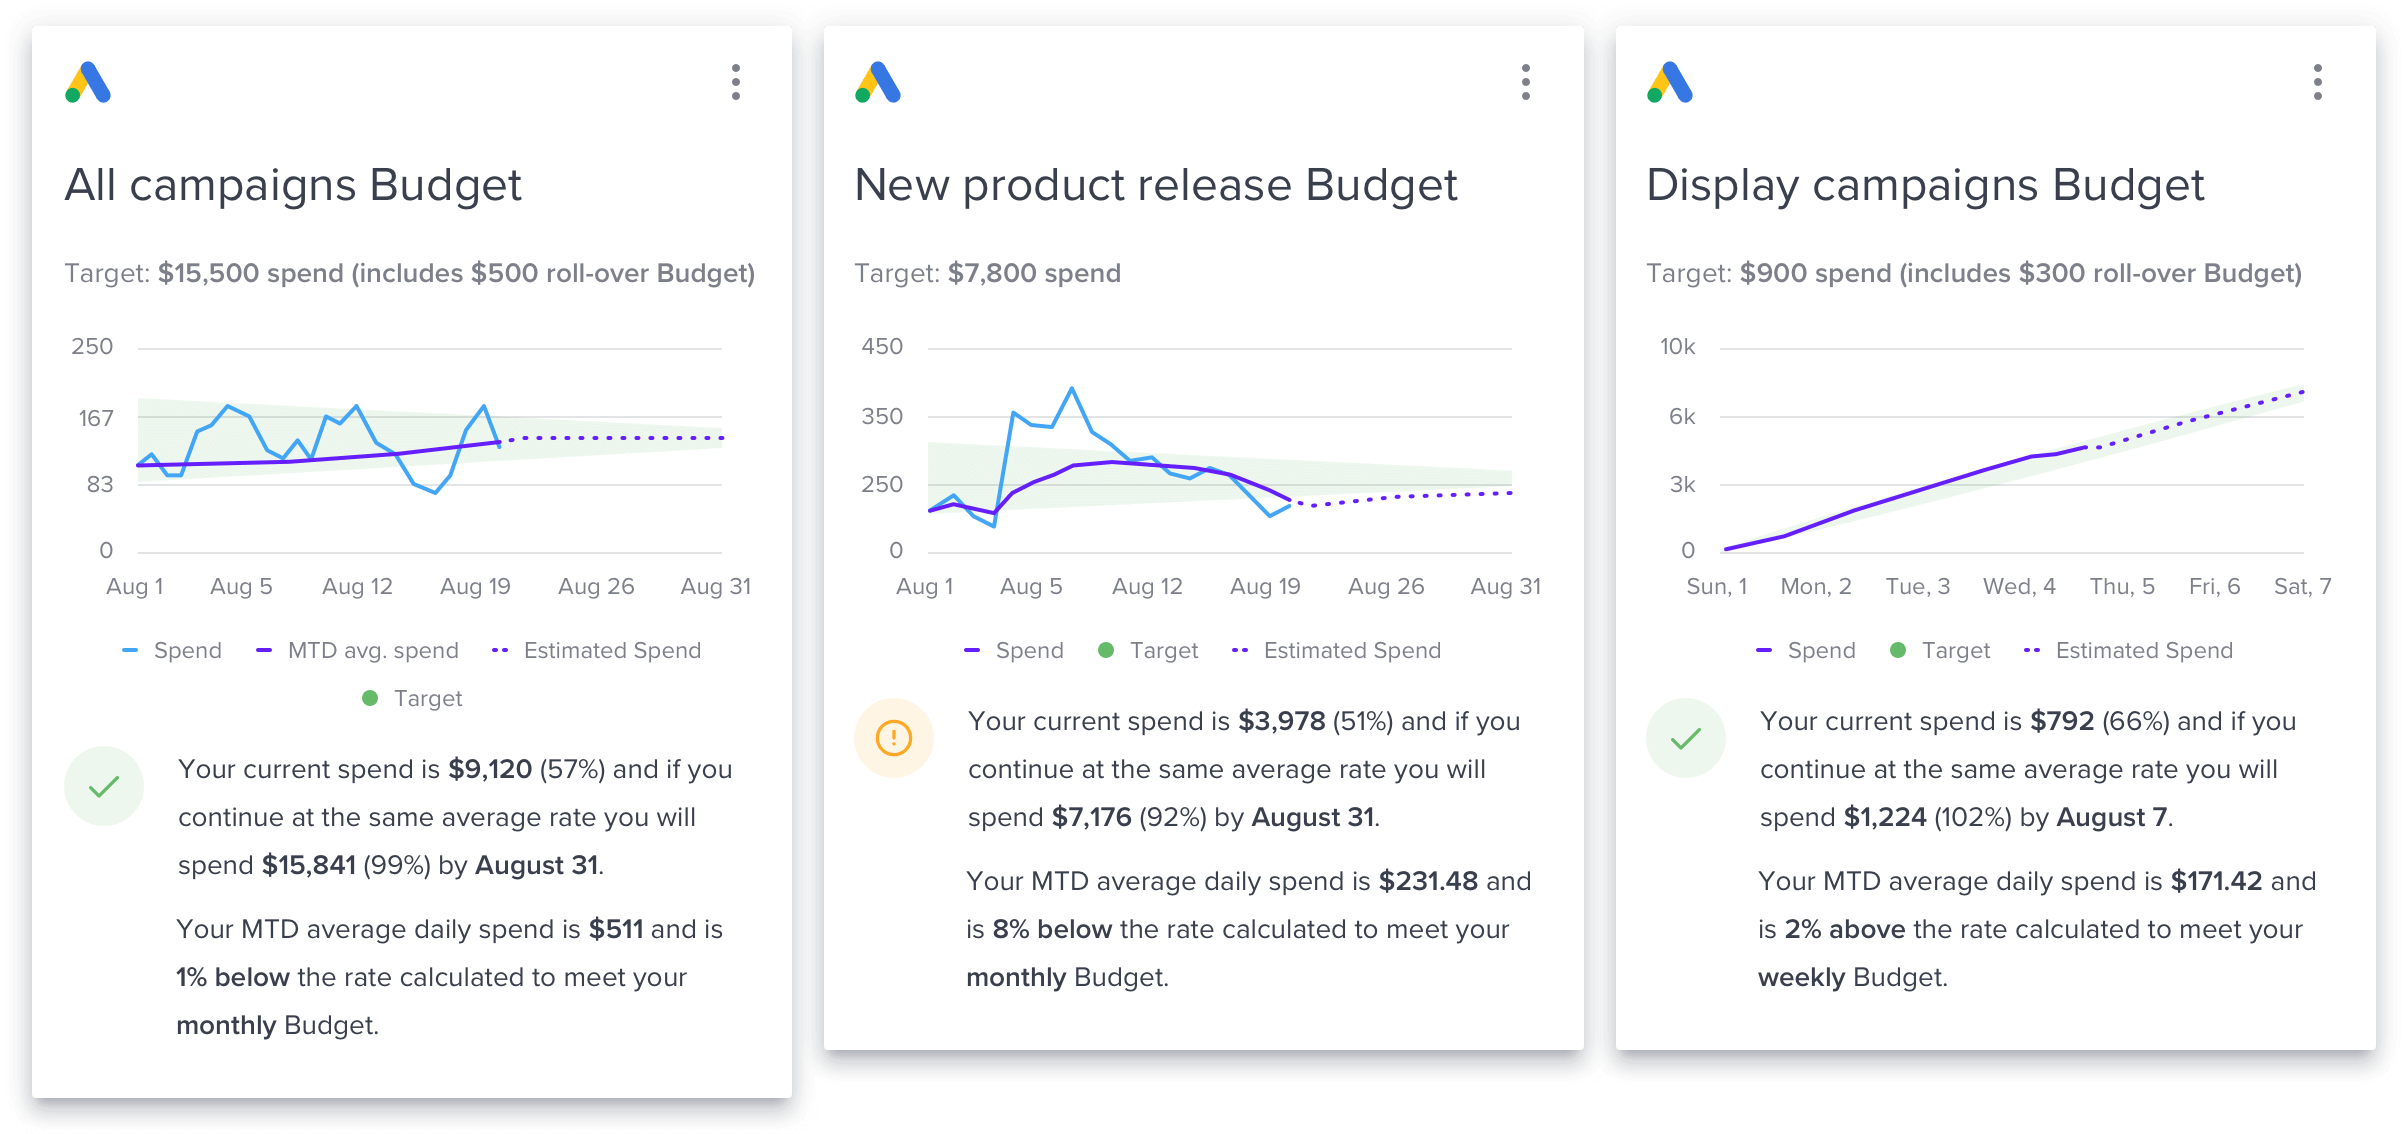Click Google Ads logo on All campaigns card

pyautogui.click(x=88, y=82)
